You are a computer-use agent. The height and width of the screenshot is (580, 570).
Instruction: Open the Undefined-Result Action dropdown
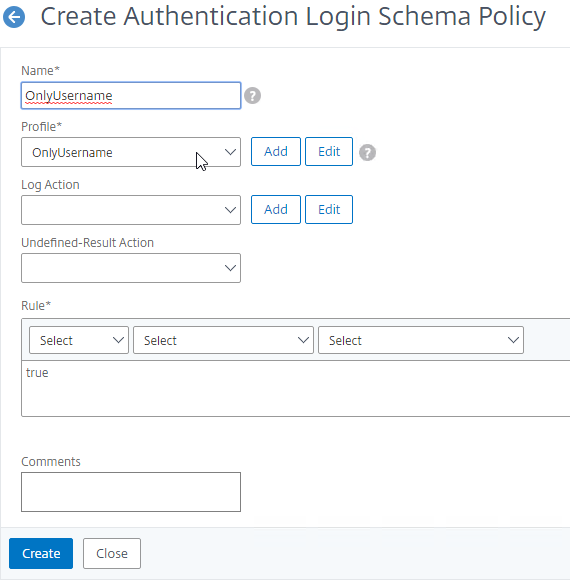(x=131, y=268)
